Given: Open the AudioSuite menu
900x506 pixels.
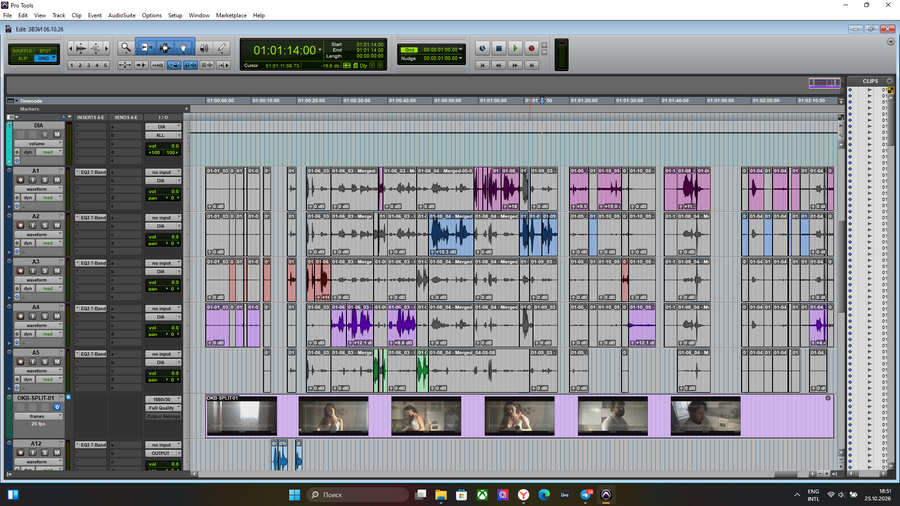Looking at the screenshot, I should coord(122,15).
